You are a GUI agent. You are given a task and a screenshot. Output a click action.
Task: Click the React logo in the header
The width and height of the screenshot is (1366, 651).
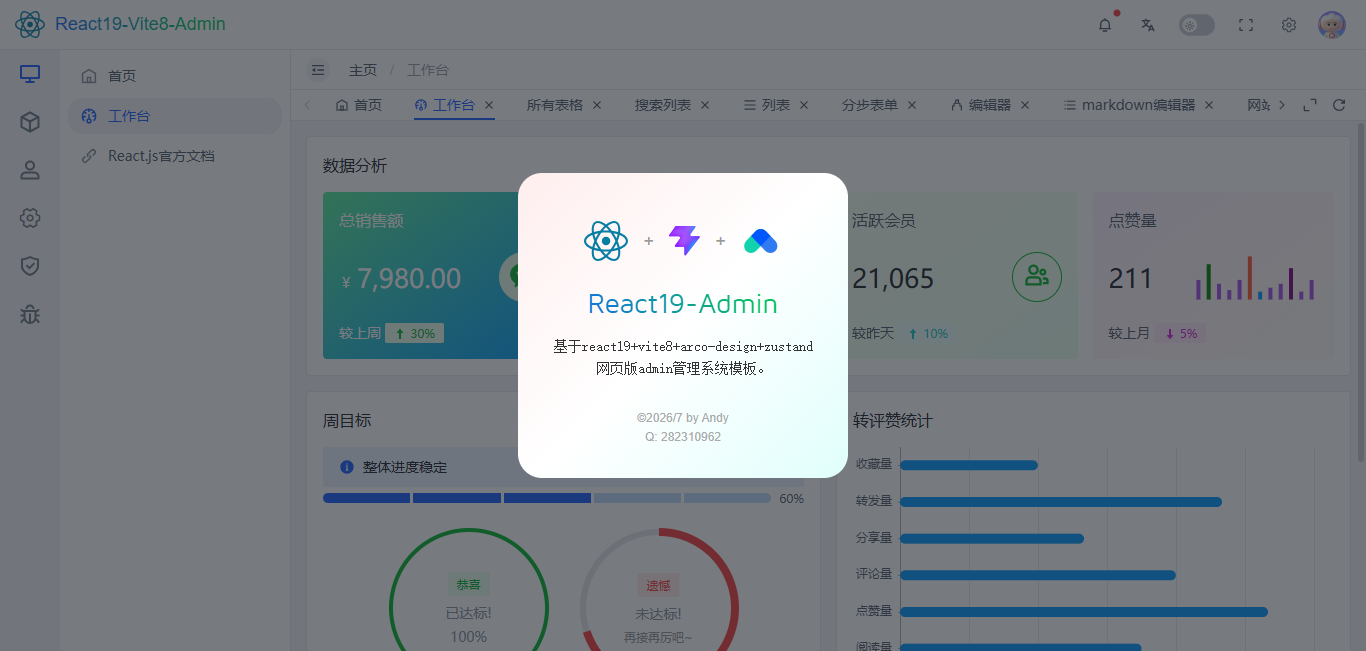[30, 24]
